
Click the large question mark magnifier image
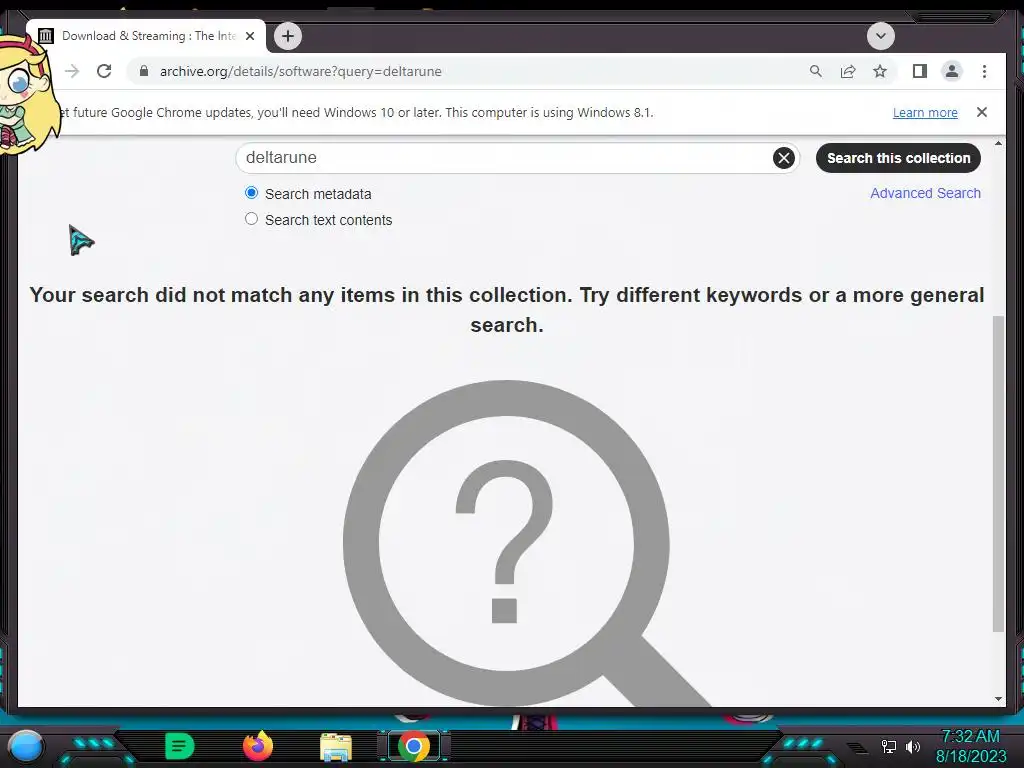[x=526, y=543]
